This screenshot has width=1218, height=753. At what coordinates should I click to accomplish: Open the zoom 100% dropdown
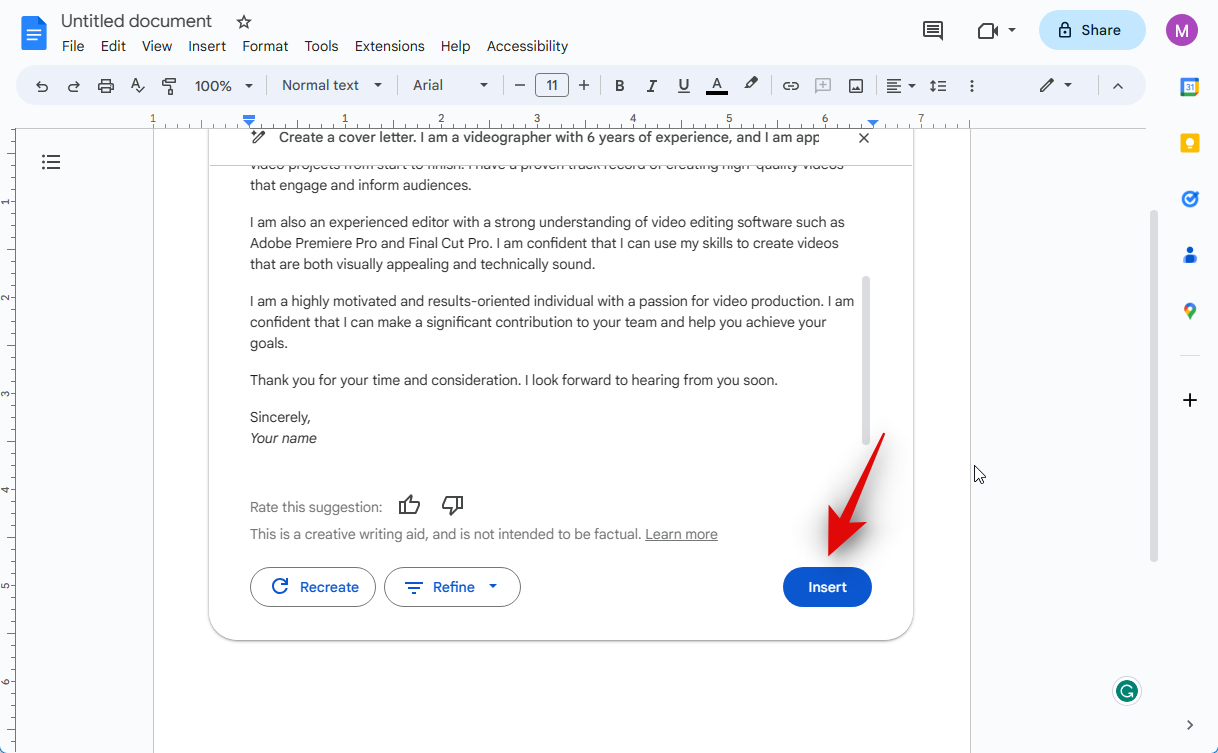tap(224, 86)
